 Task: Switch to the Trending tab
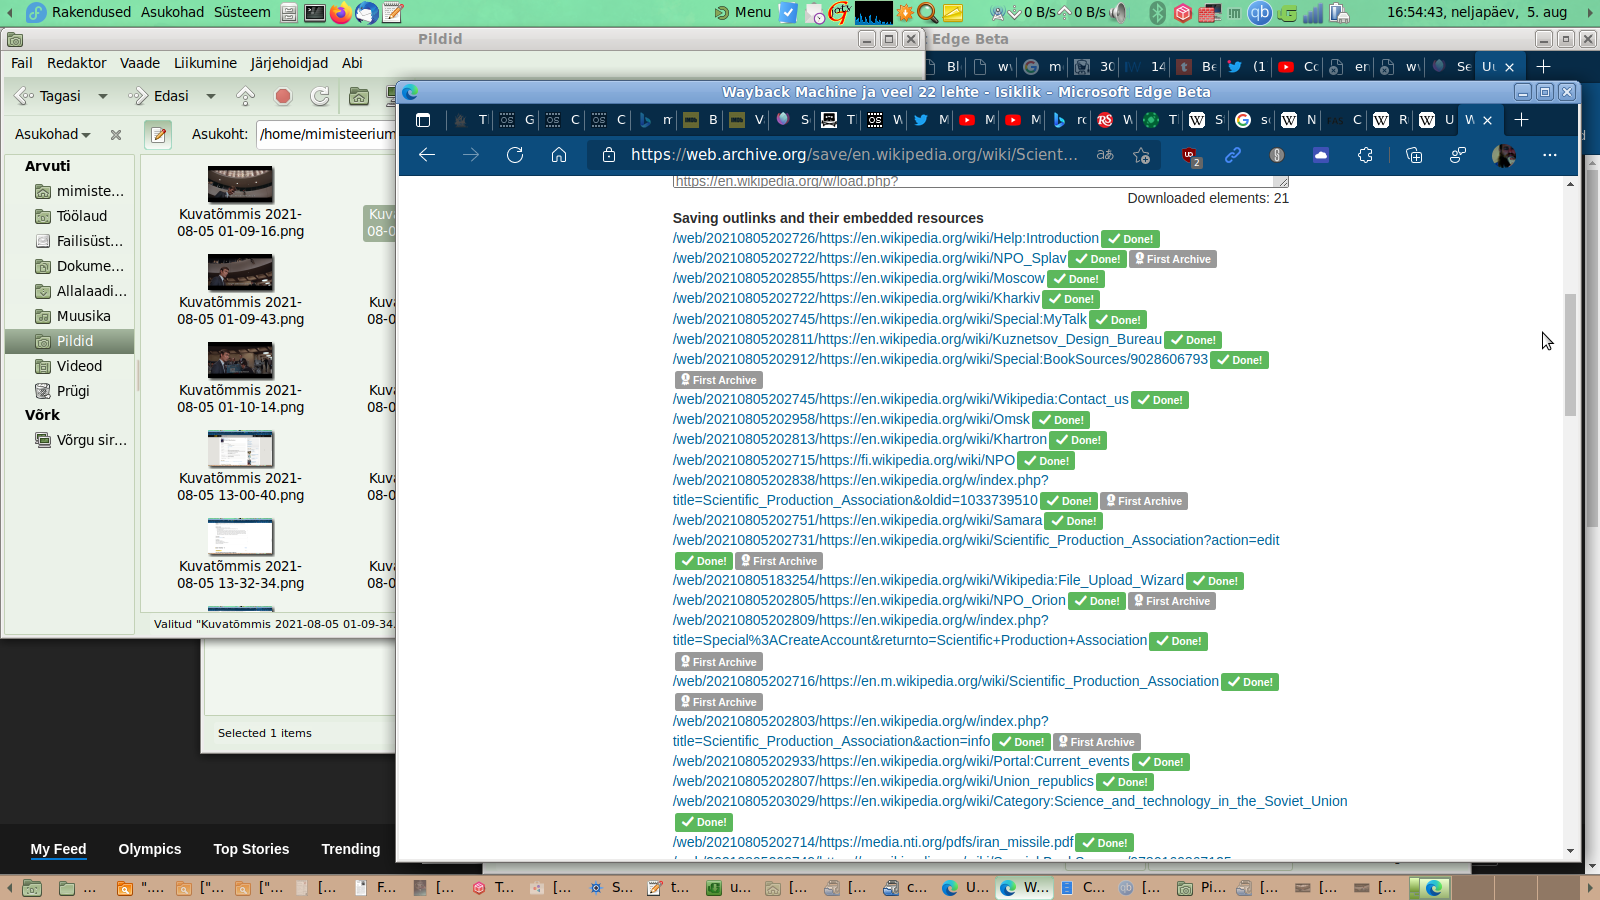351,849
